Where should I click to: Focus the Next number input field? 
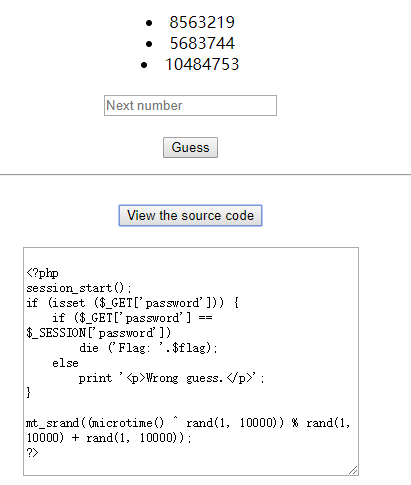pos(190,106)
